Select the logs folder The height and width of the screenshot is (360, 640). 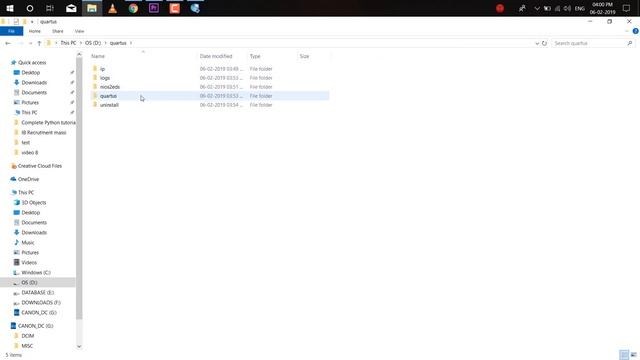tap(105, 78)
